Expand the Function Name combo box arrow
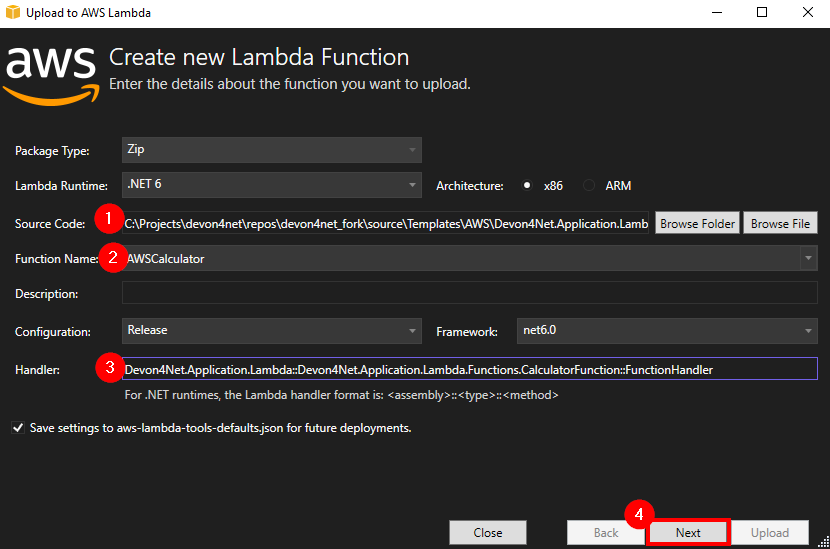 (808, 258)
